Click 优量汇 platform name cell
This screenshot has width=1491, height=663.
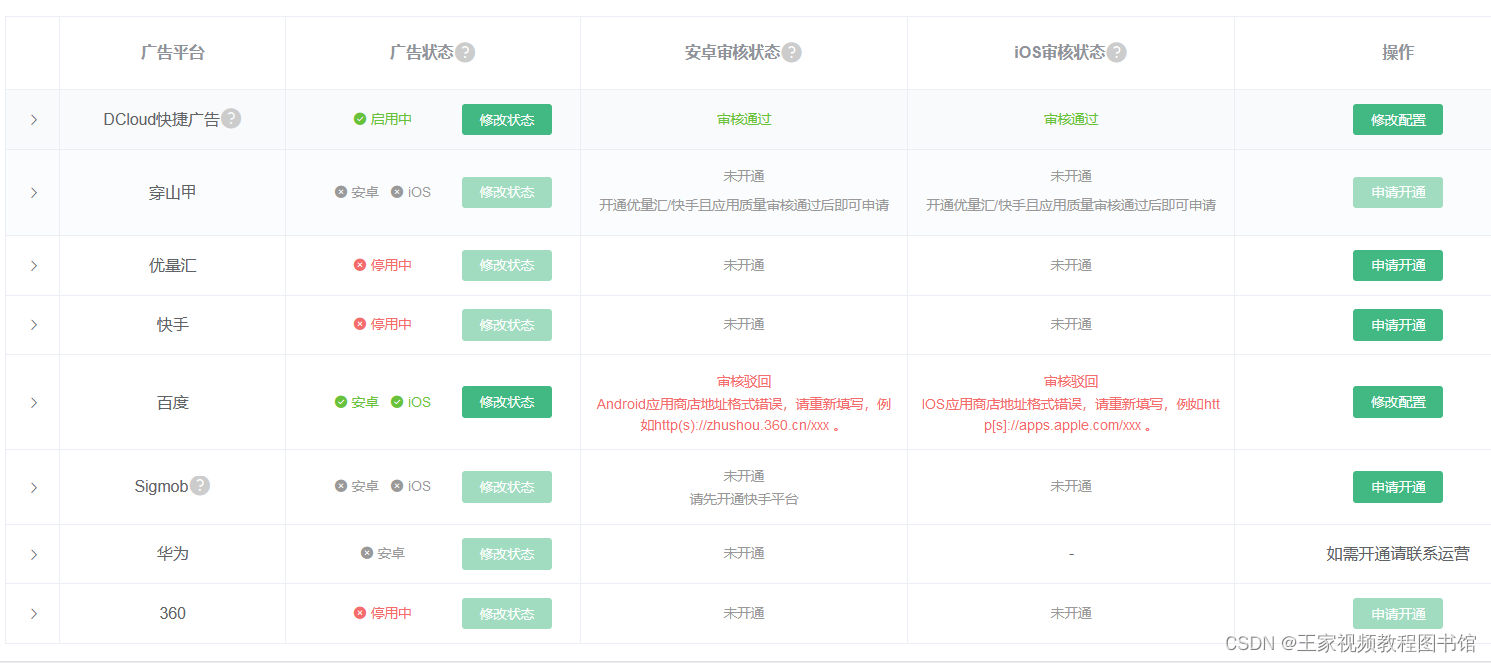[x=172, y=266]
